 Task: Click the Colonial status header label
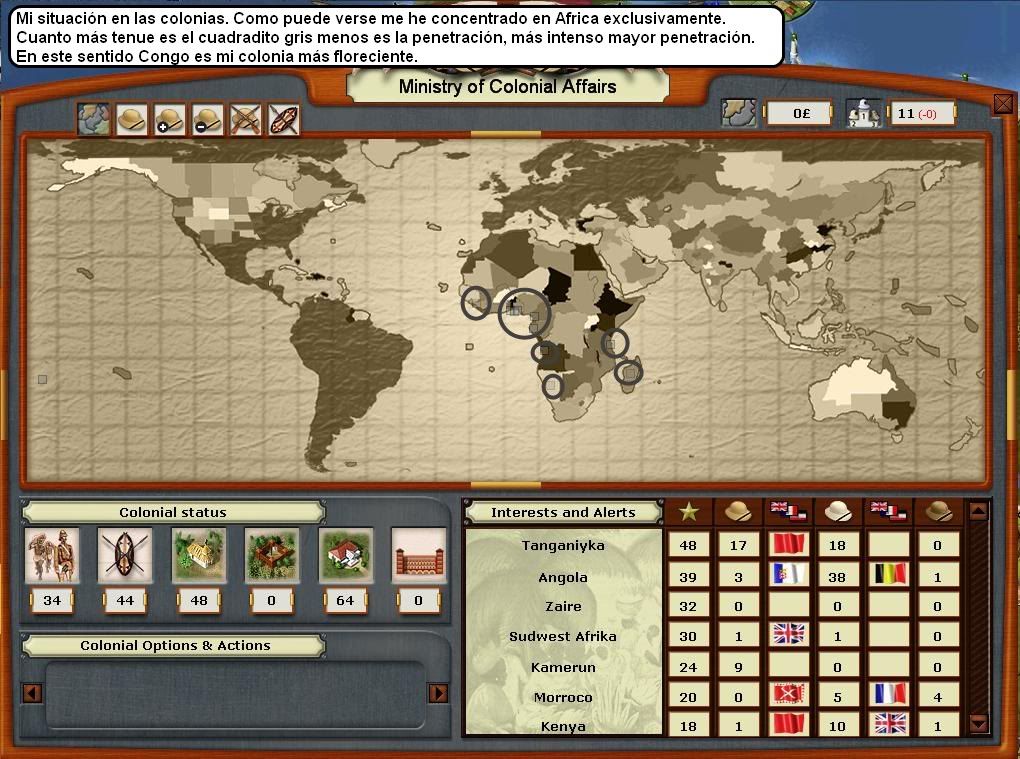click(173, 513)
